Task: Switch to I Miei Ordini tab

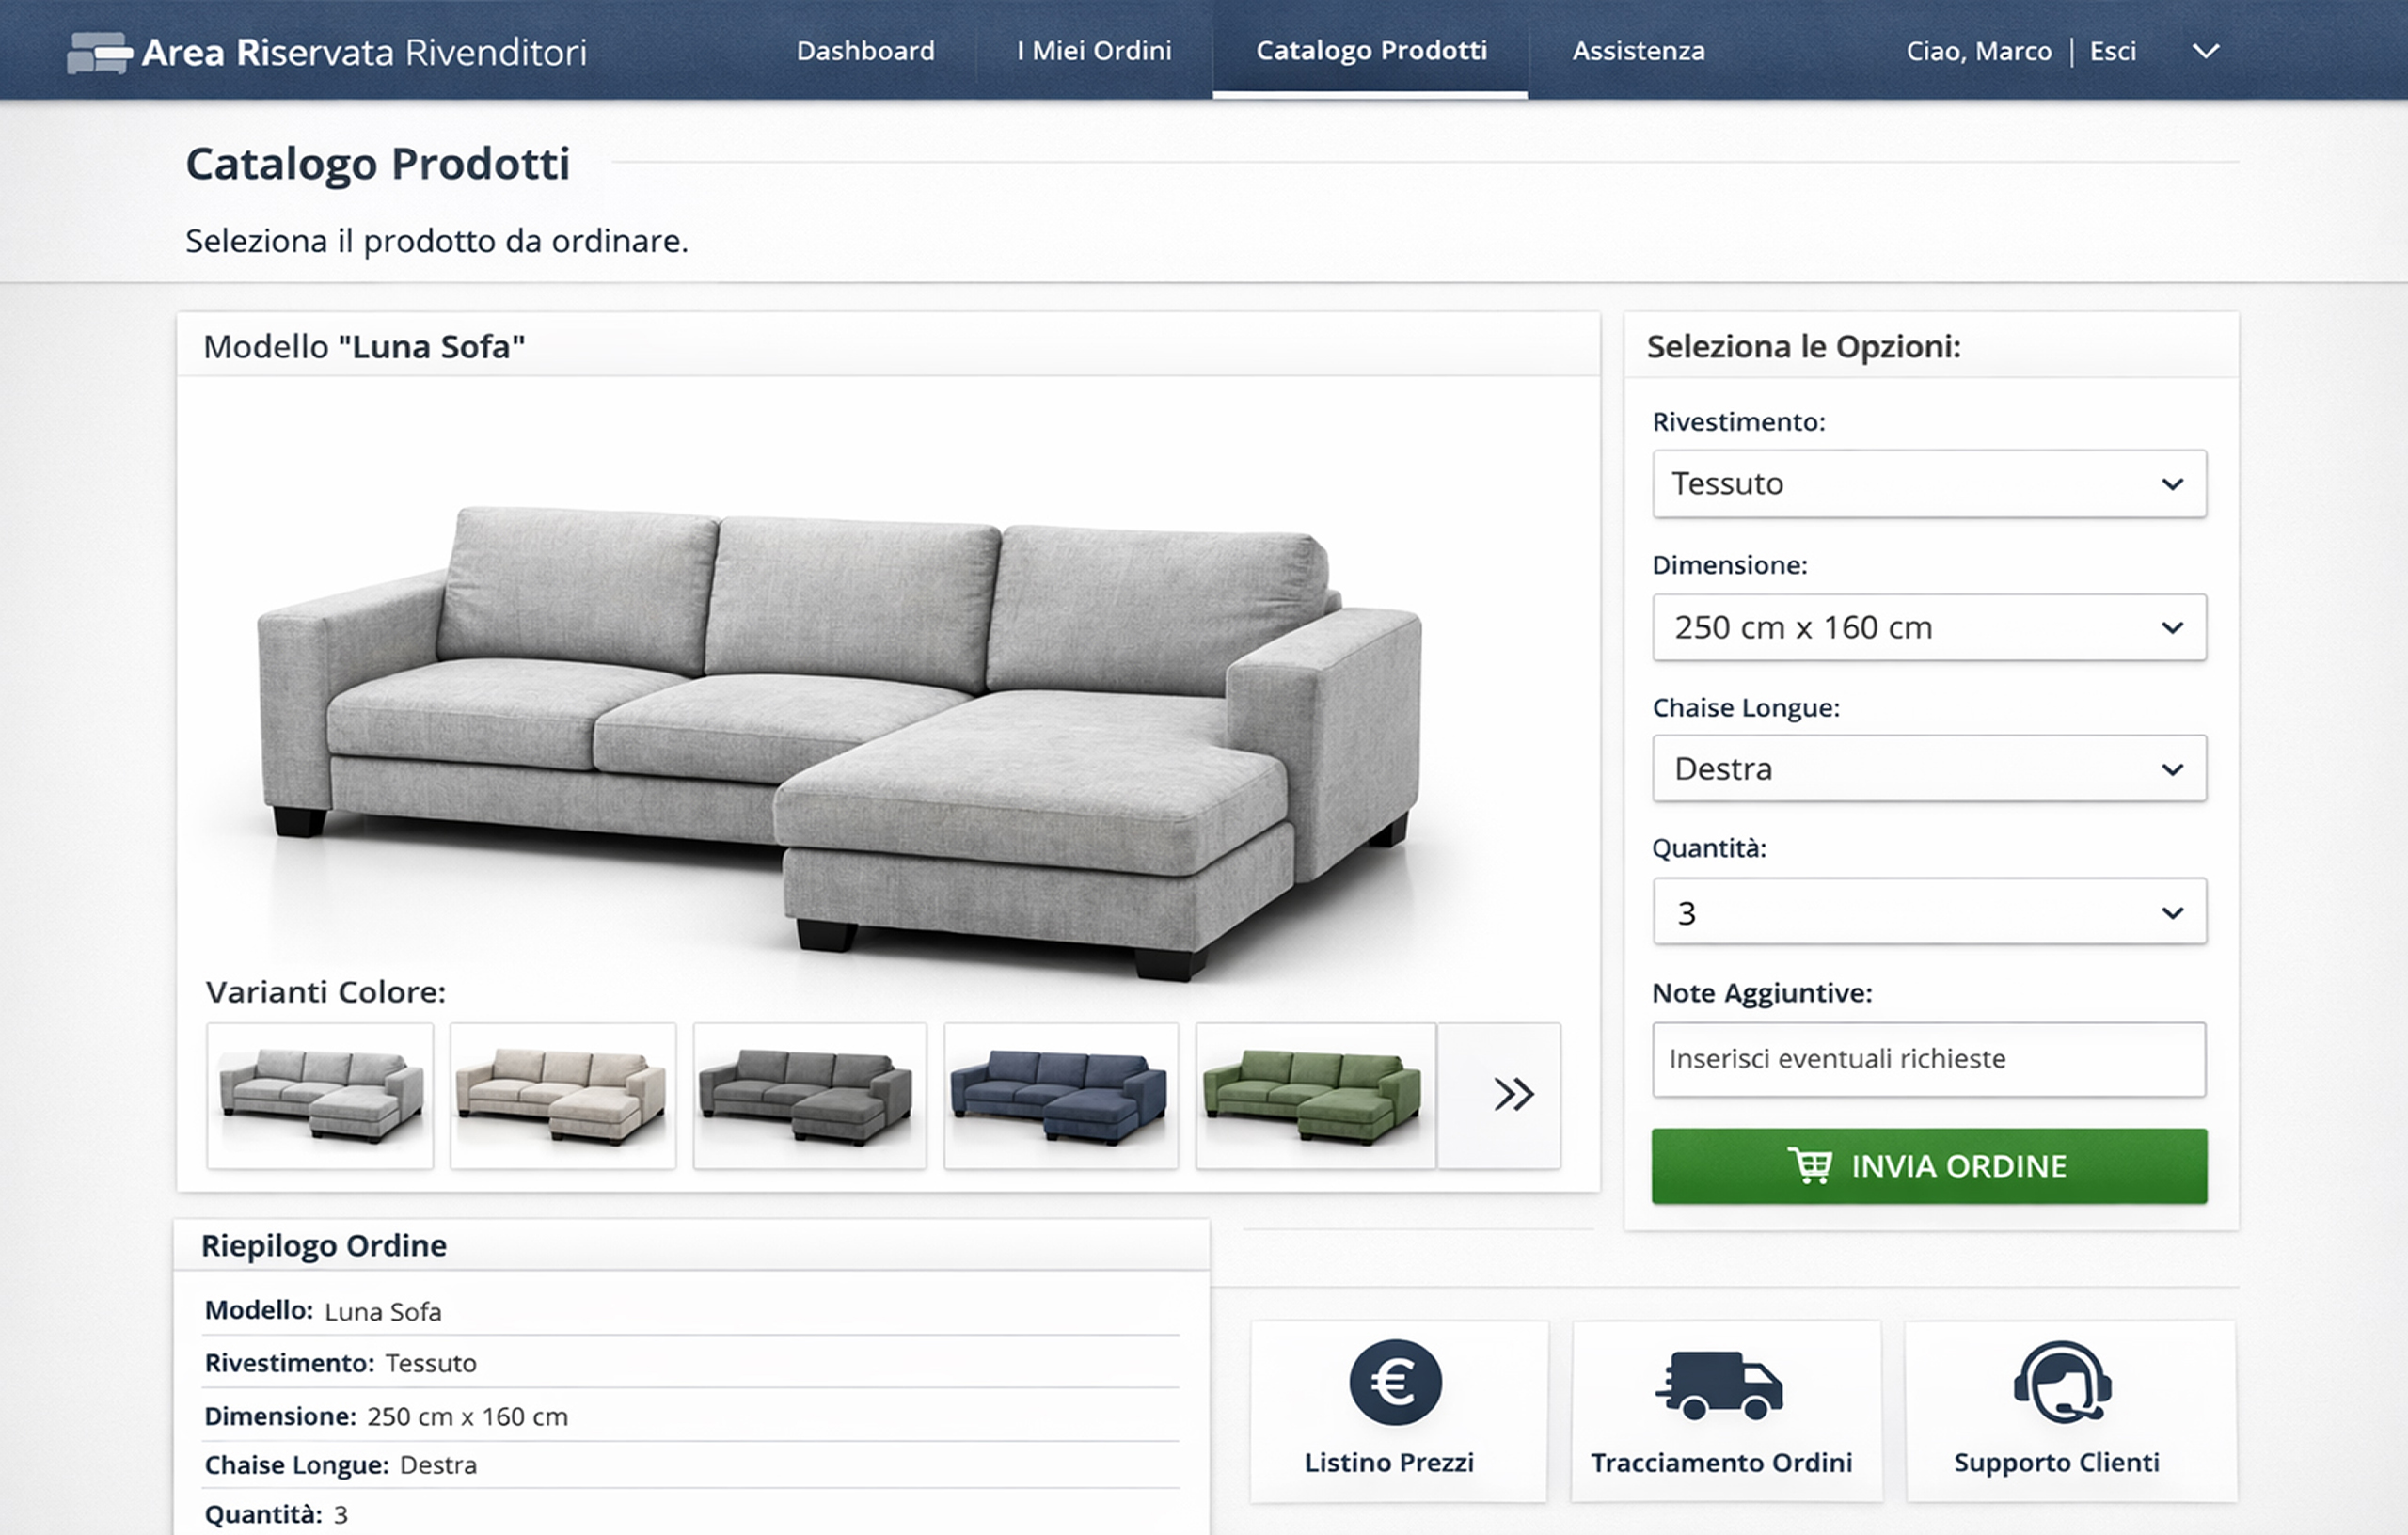Action: click(1094, 51)
